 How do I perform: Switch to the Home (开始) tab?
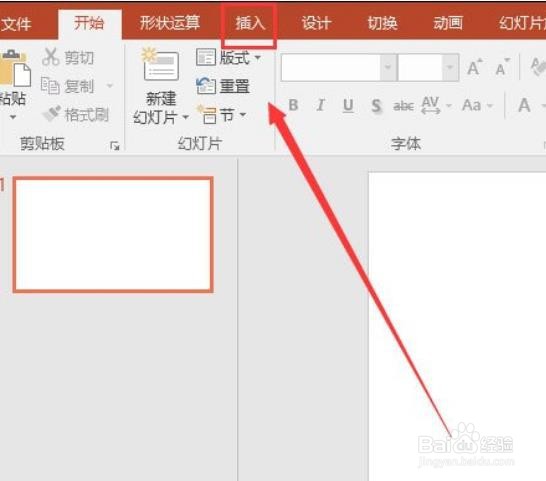coord(89,23)
